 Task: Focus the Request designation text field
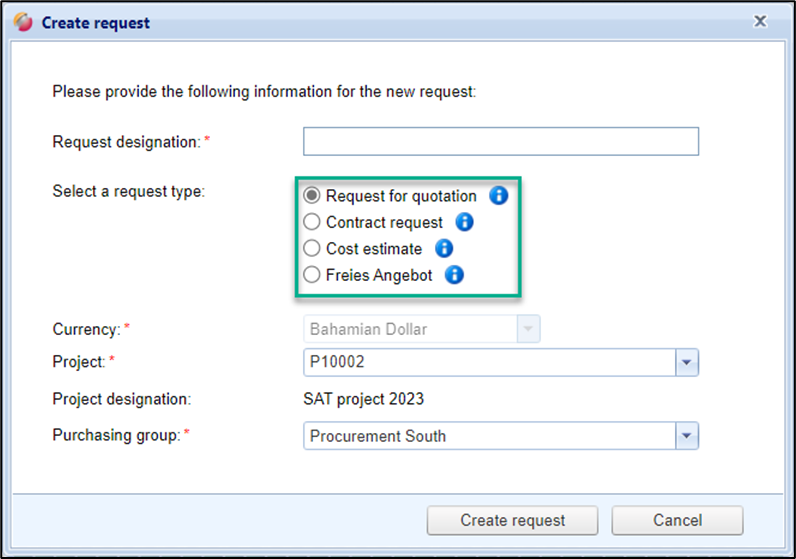coord(500,142)
